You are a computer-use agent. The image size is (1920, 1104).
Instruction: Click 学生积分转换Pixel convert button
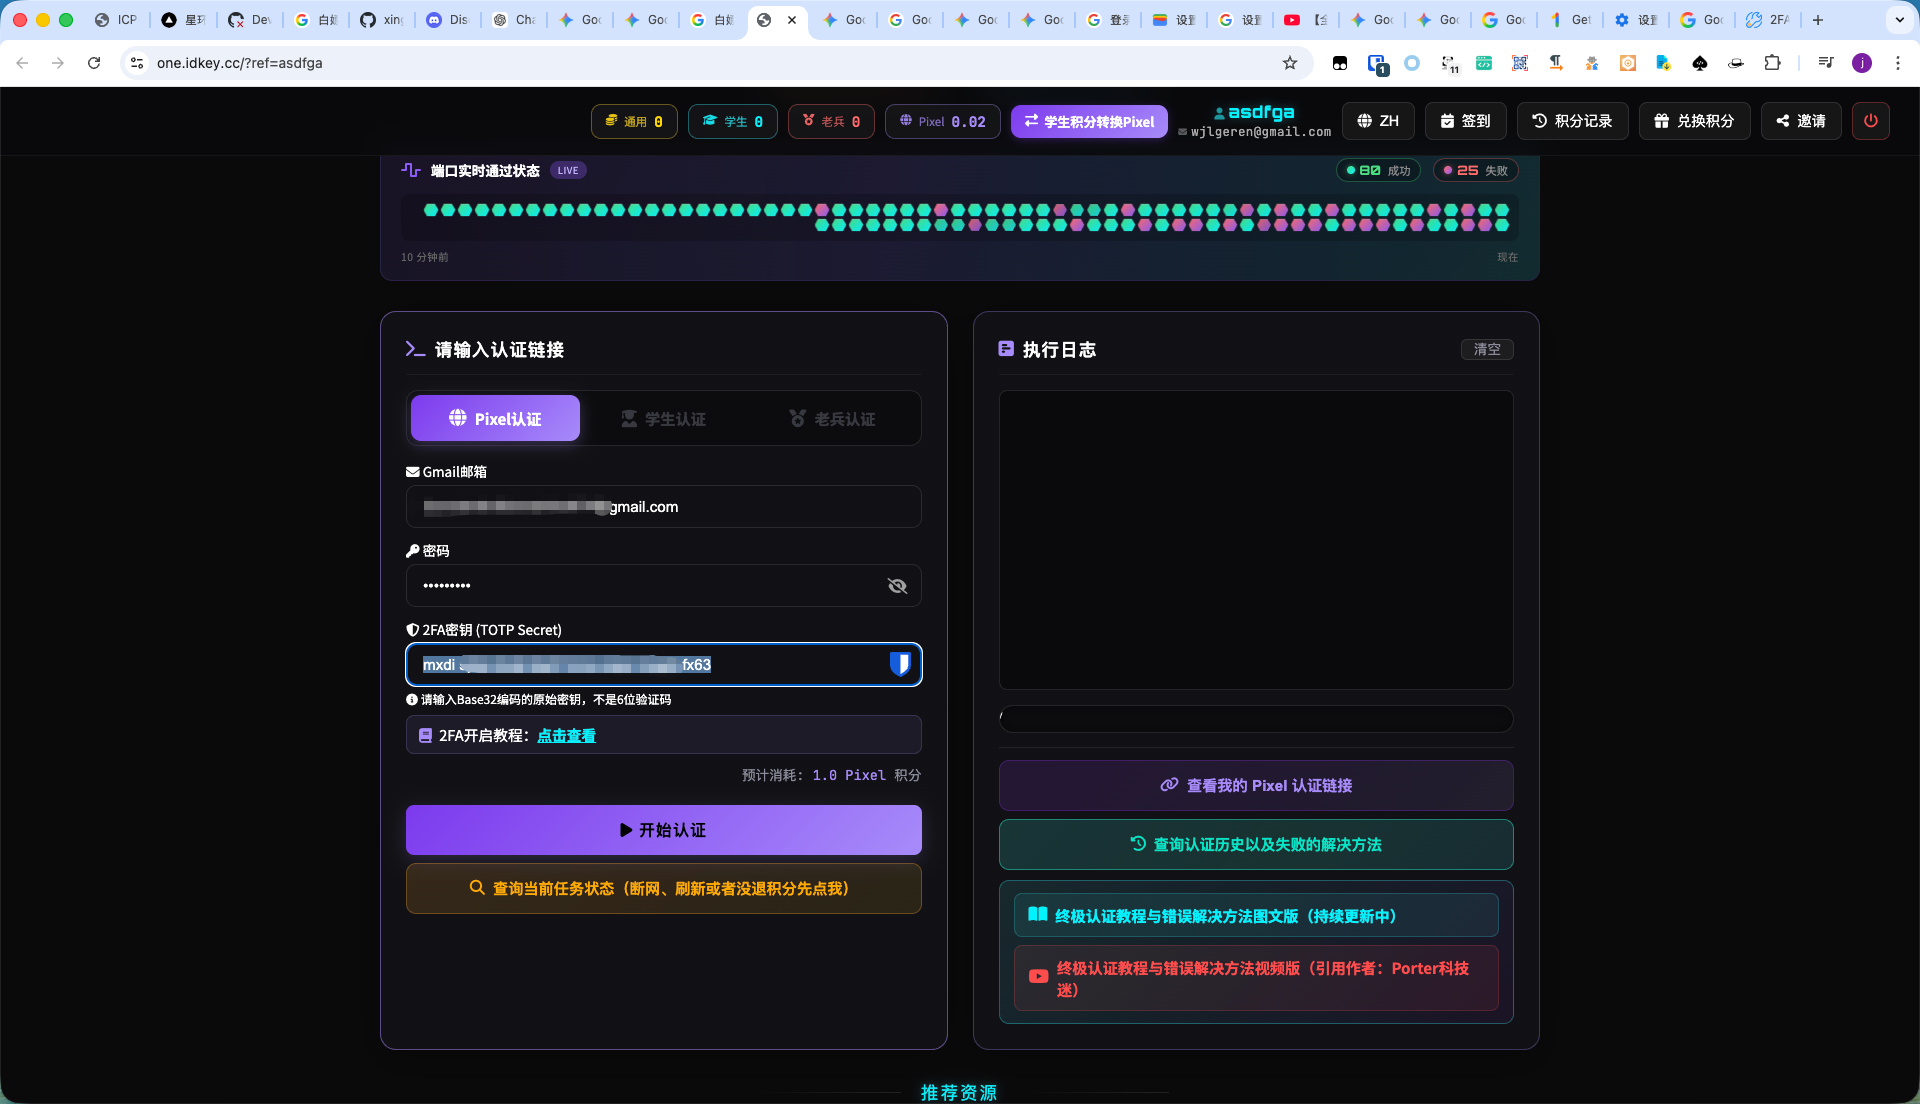(x=1089, y=121)
